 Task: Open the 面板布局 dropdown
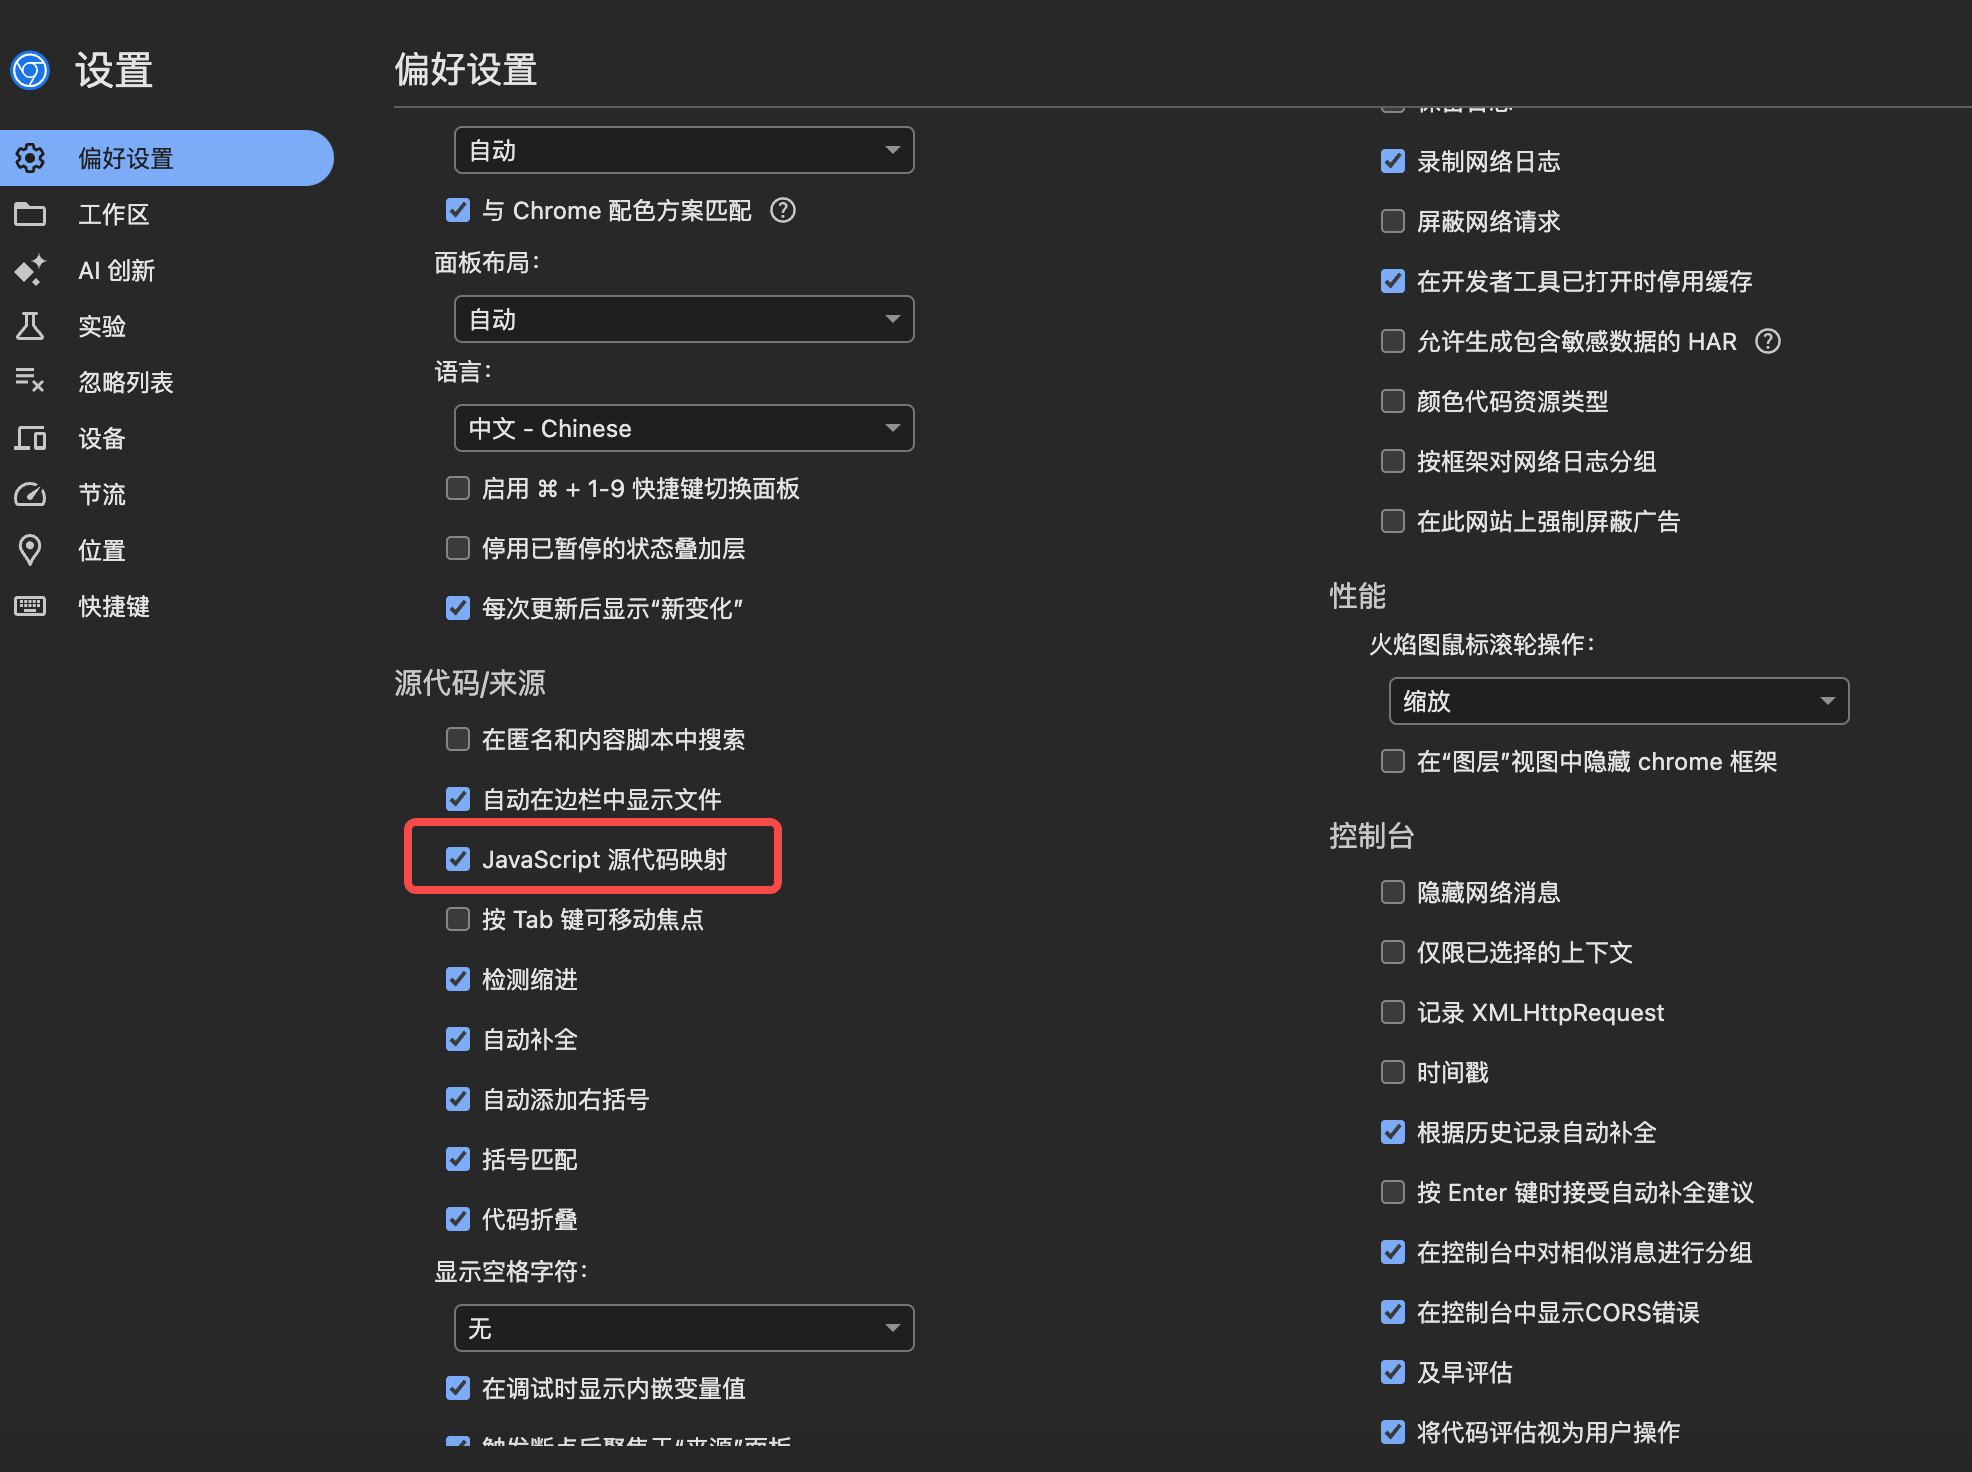click(x=684, y=319)
